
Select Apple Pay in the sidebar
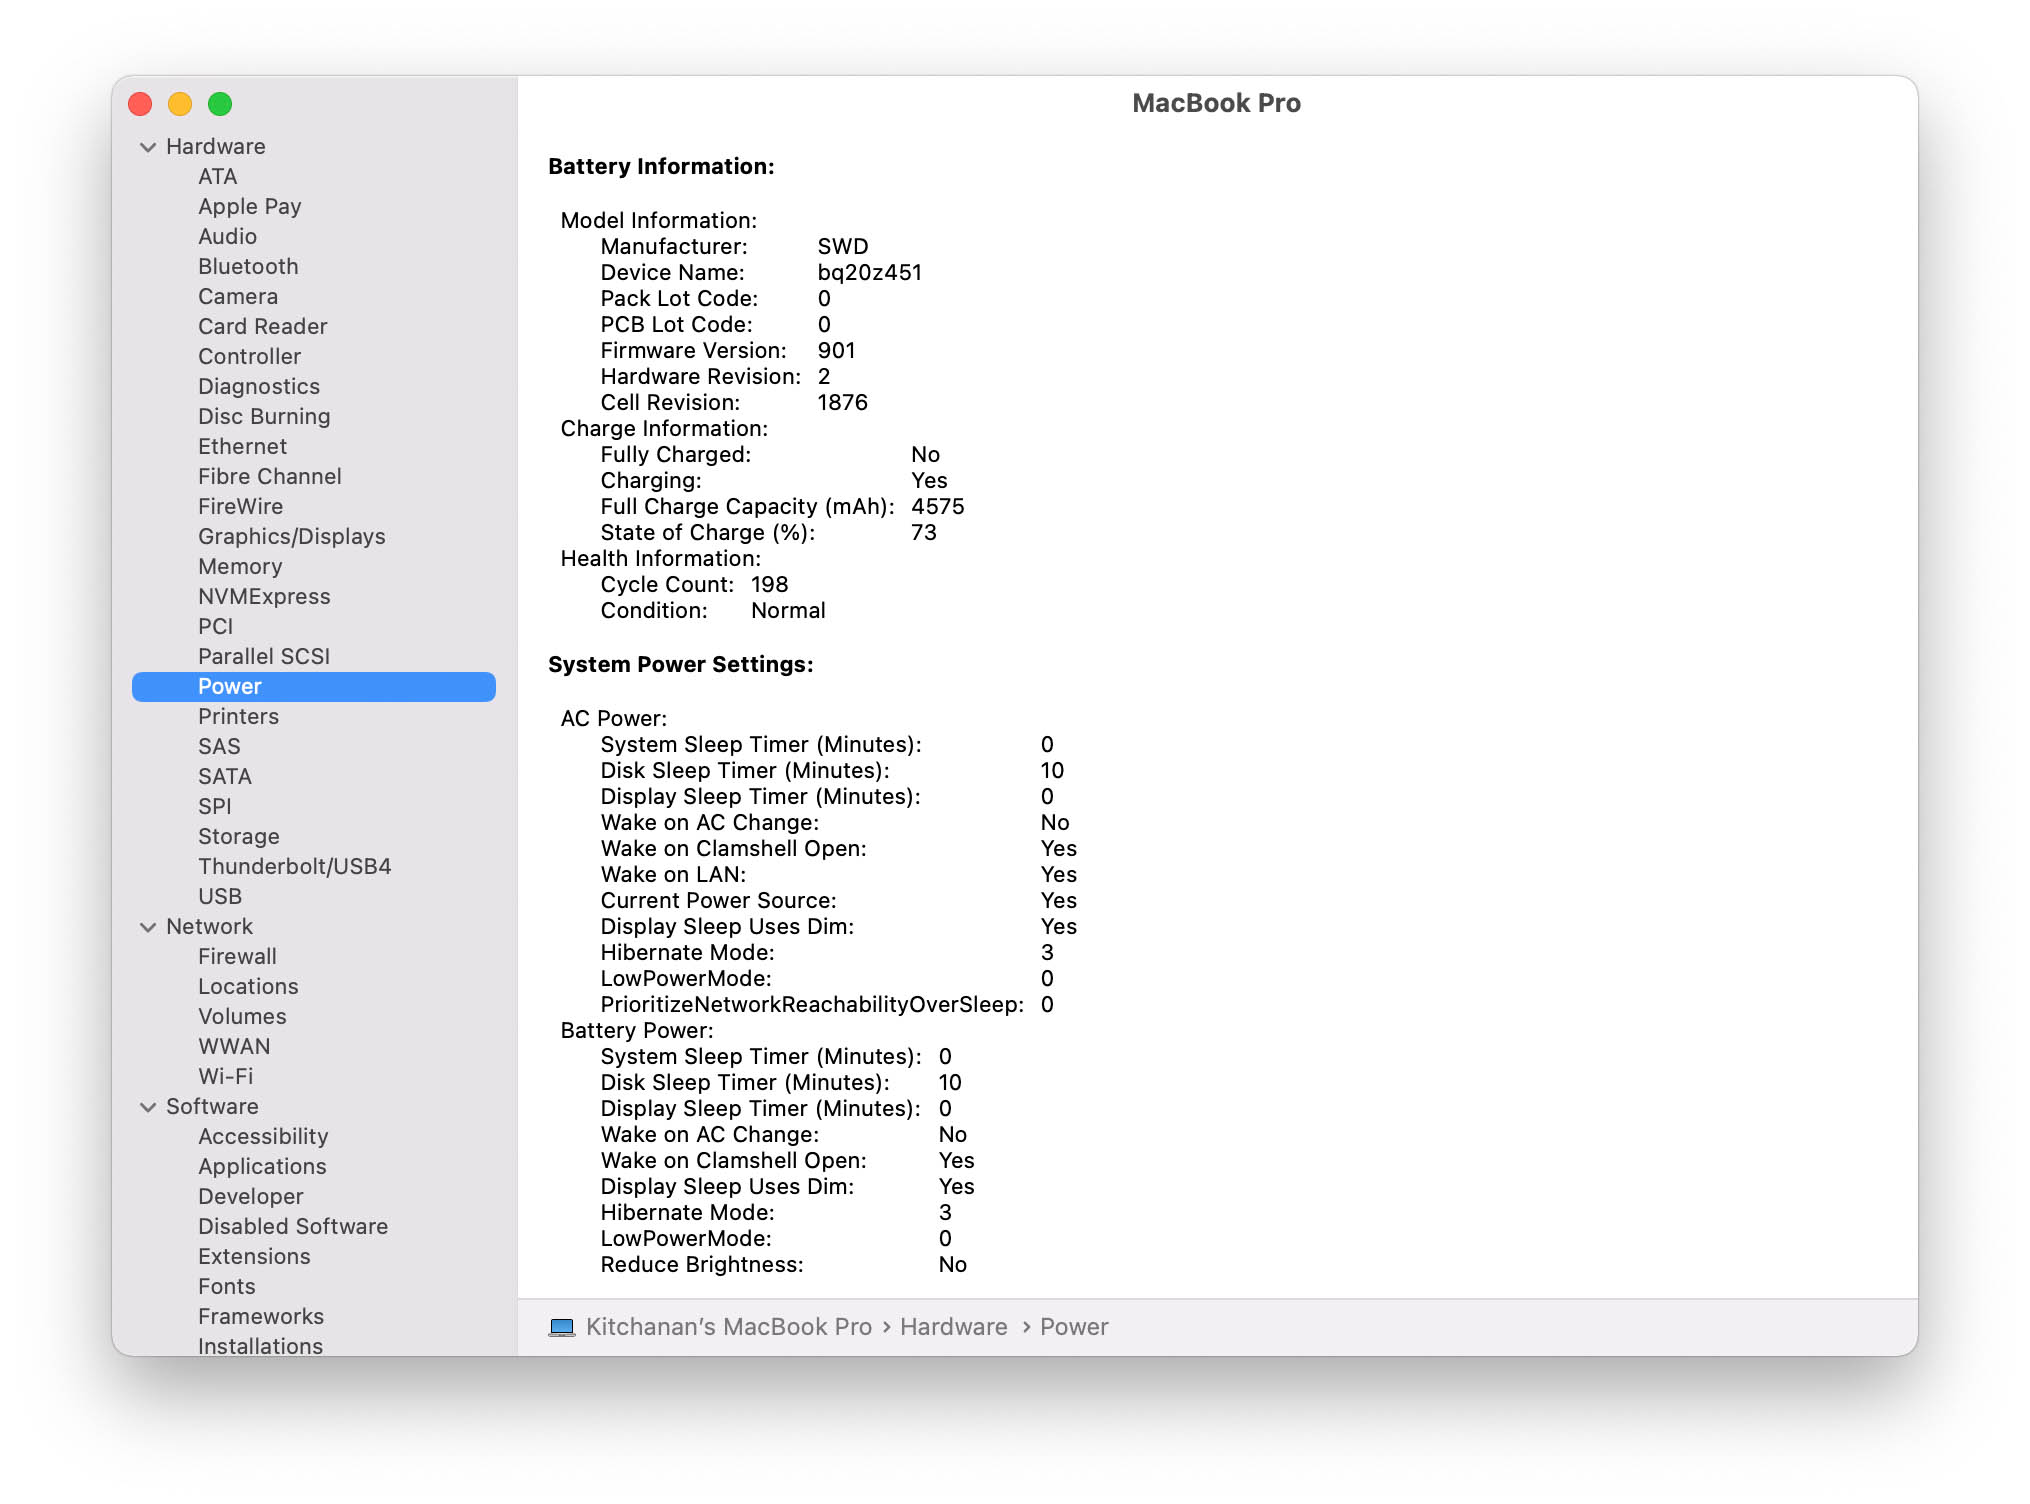(x=249, y=207)
